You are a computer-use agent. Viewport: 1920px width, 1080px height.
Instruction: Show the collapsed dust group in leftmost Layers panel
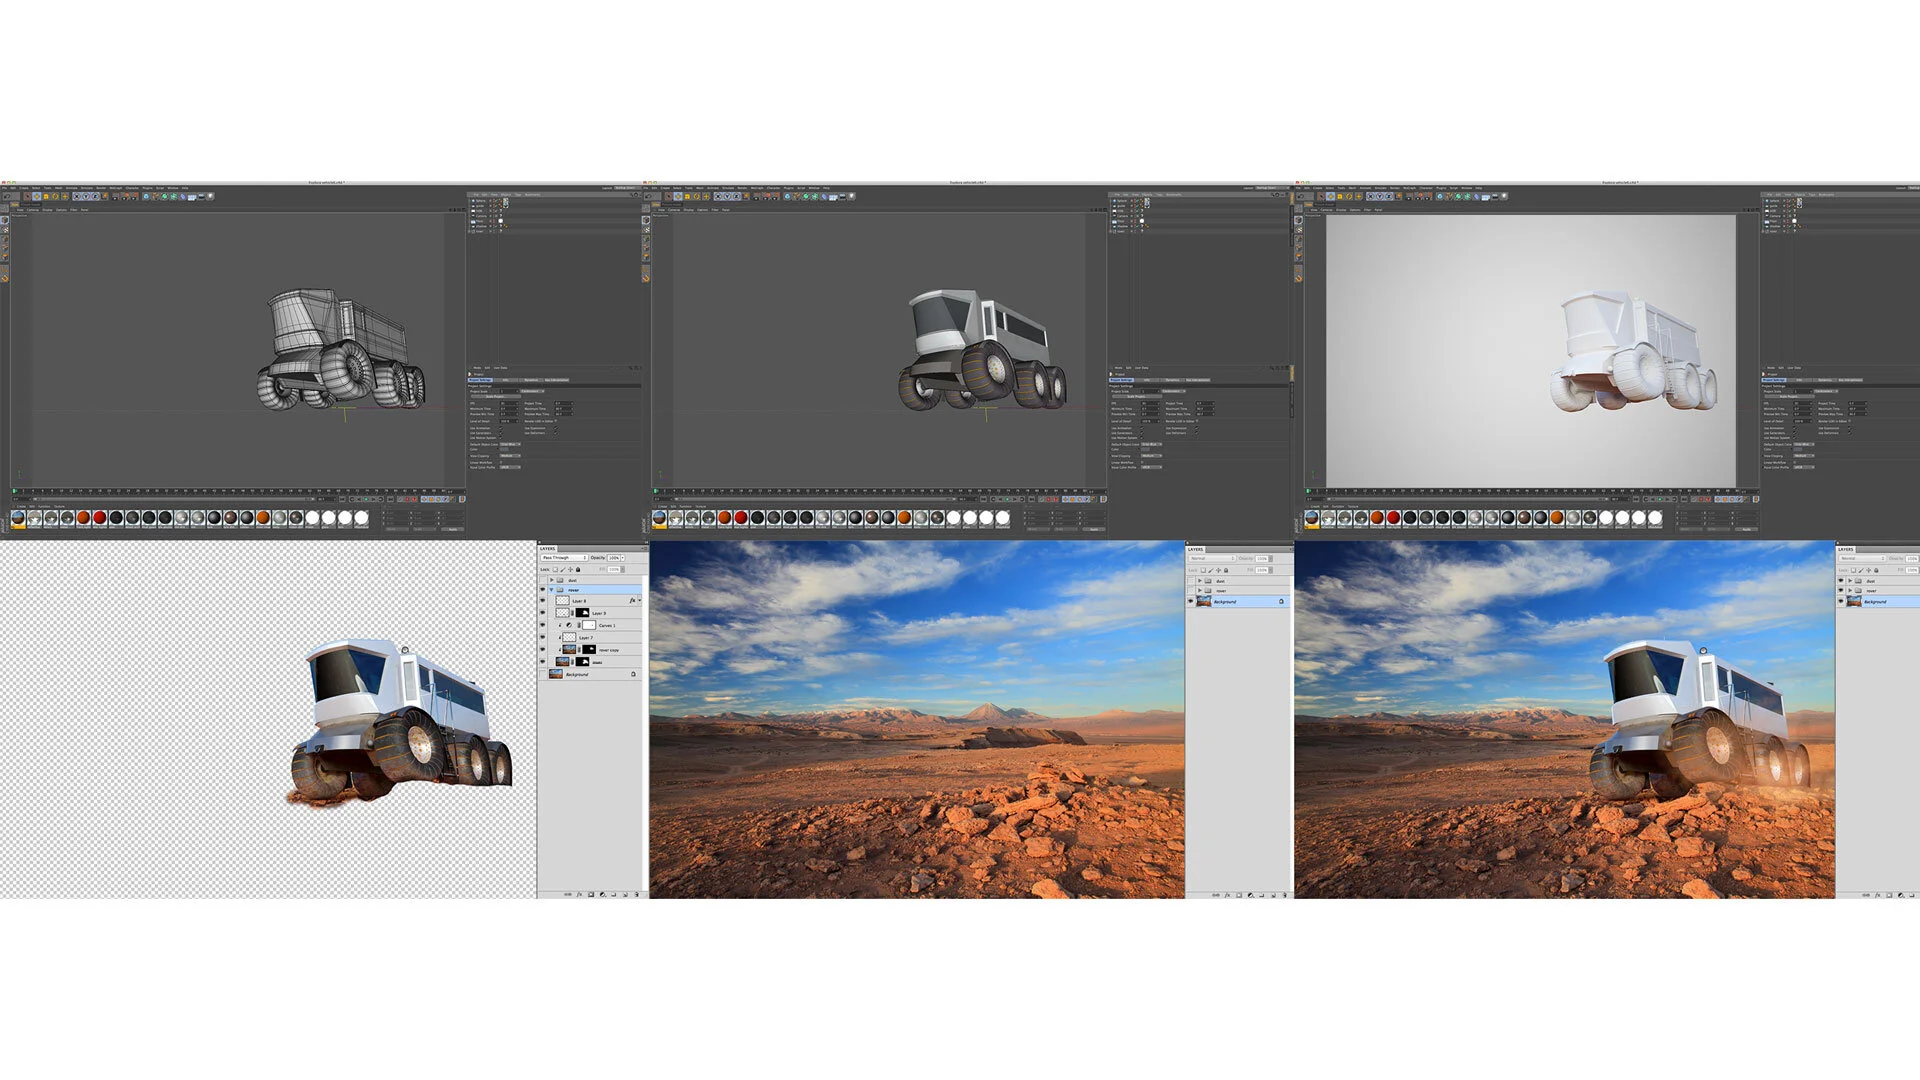543,580
